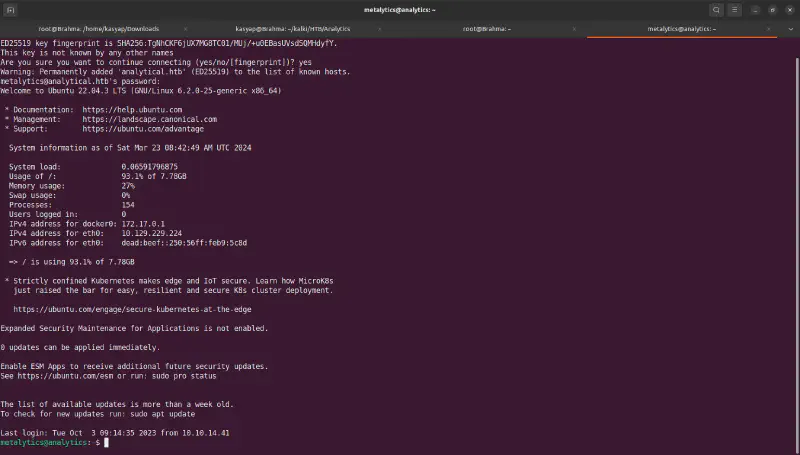This screenshot has height=455, width=800.
Task: Click the terminal search icon
Action: tap(716, 9)
